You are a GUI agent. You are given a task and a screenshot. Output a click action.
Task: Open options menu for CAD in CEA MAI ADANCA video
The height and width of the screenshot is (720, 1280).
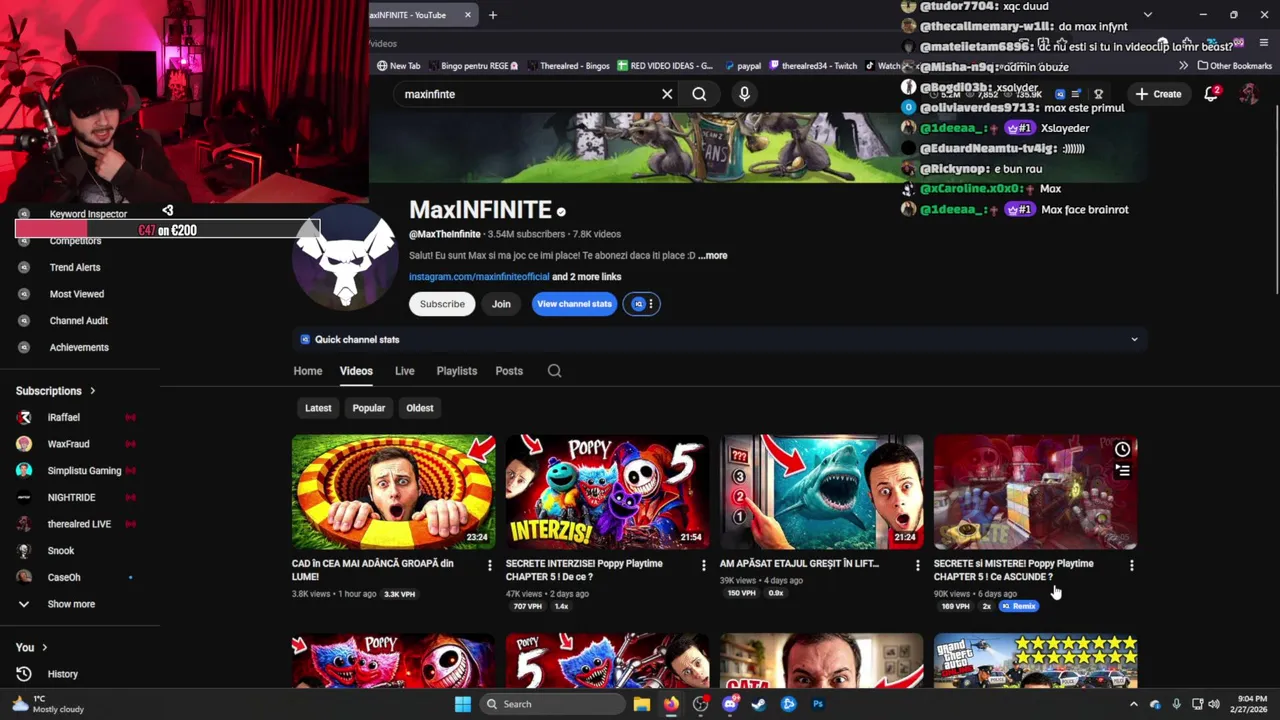coord(489,565)
